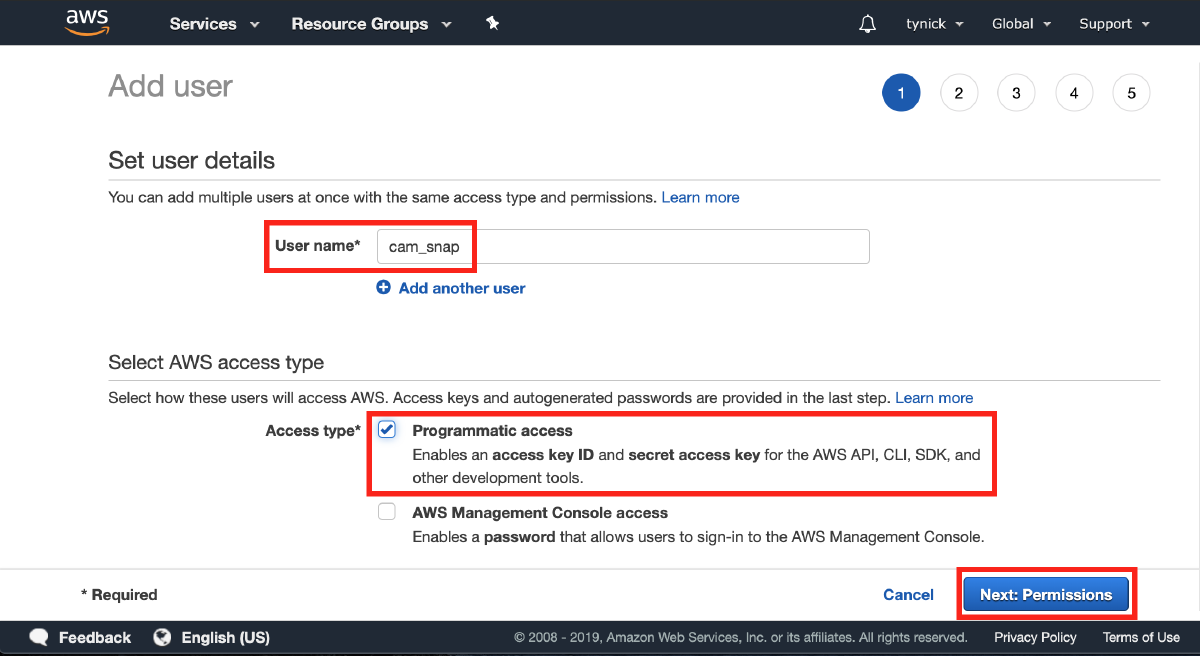Click the Programmatic access label text
The height and width of the screenshot is (656, 1200).
[x=492, y=430]
